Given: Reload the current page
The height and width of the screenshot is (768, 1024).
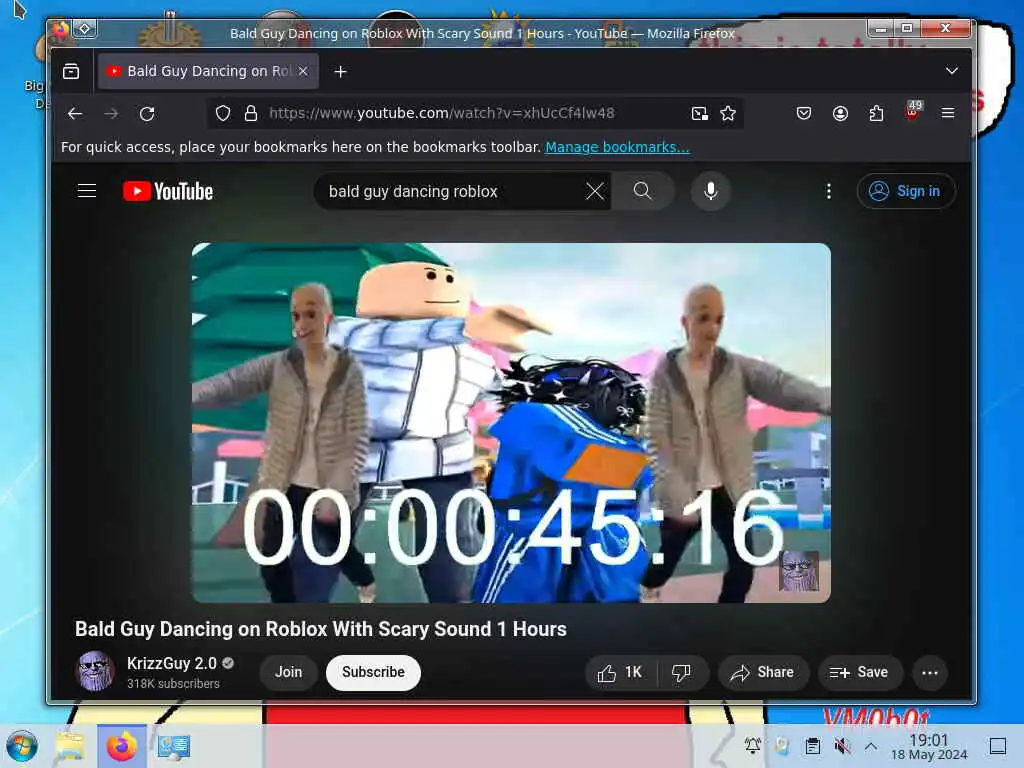Looking at the screenshot, I should [147, 114].
